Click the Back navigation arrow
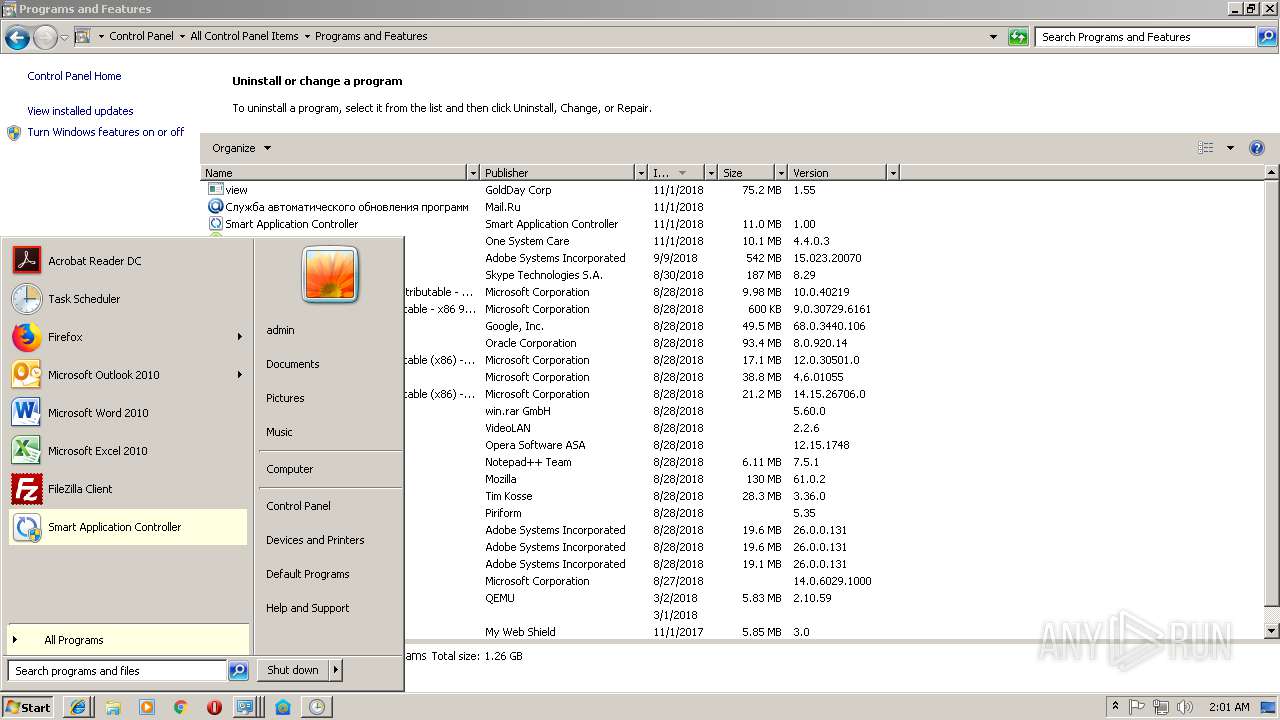The height and width of the screenshot is (720, 1280). pyautogui.click(x=17, y=38)
